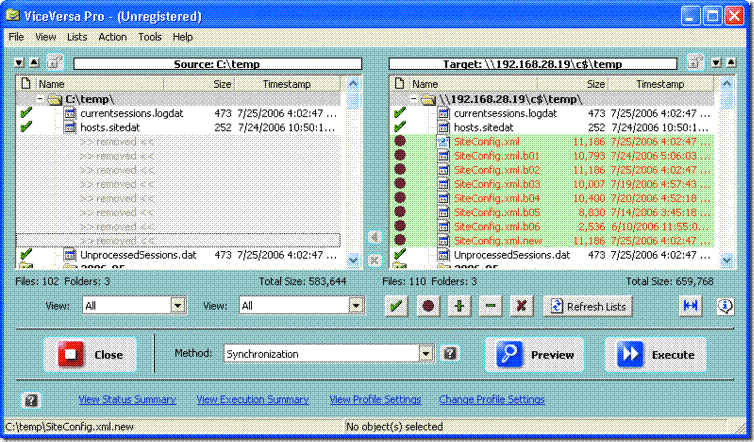
Task: Click the up triangle right of Target path
Action: (x=731, y=63)
